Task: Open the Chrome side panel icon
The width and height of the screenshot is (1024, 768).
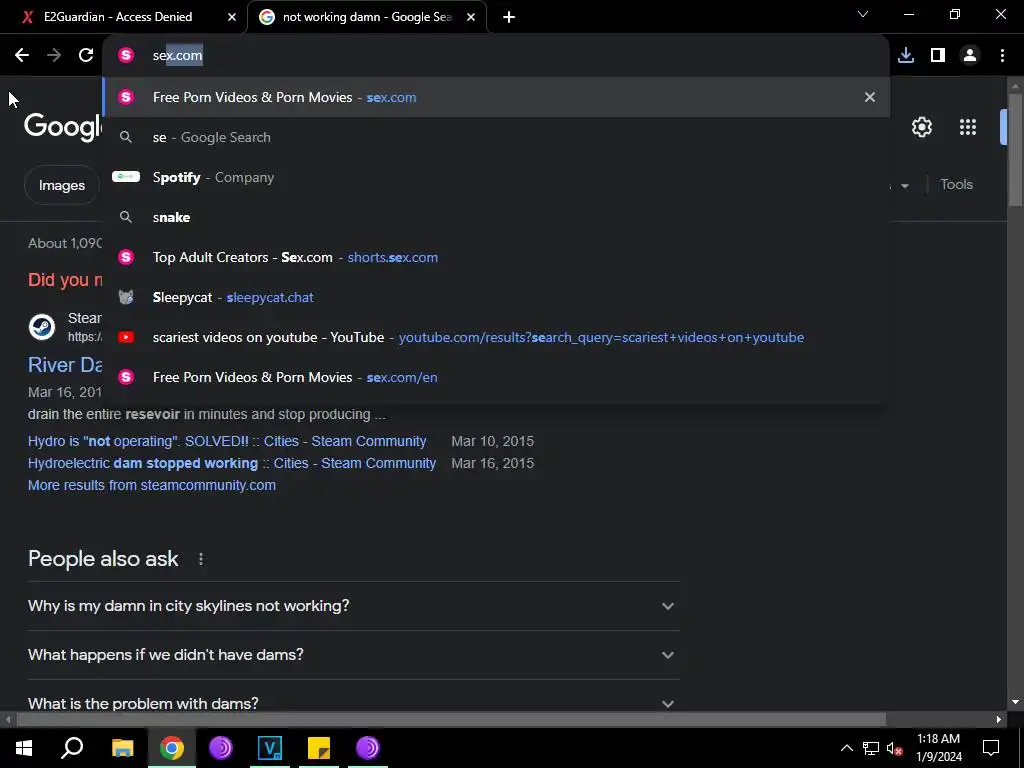Action: [938, 56]
